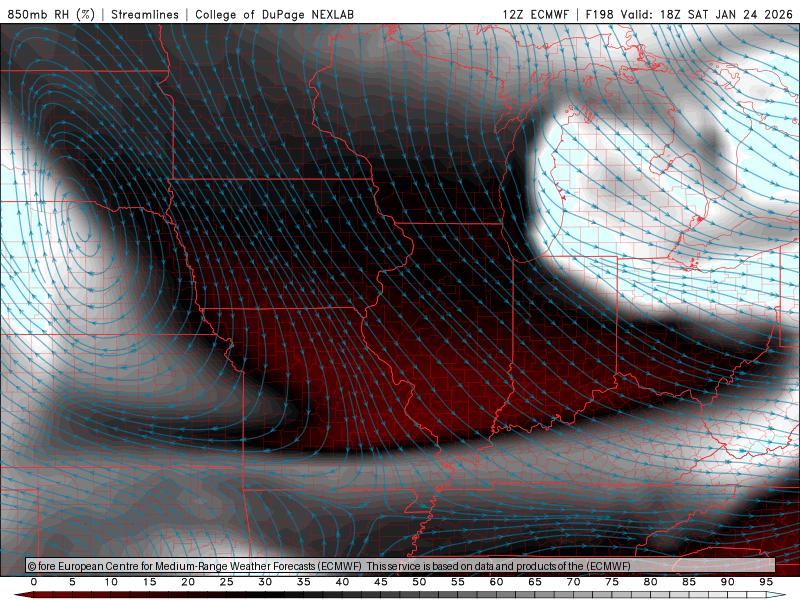This screenshot has width=800, height=600.
Task: Click the '60' value on RH scale
Action: click(496, 582)
